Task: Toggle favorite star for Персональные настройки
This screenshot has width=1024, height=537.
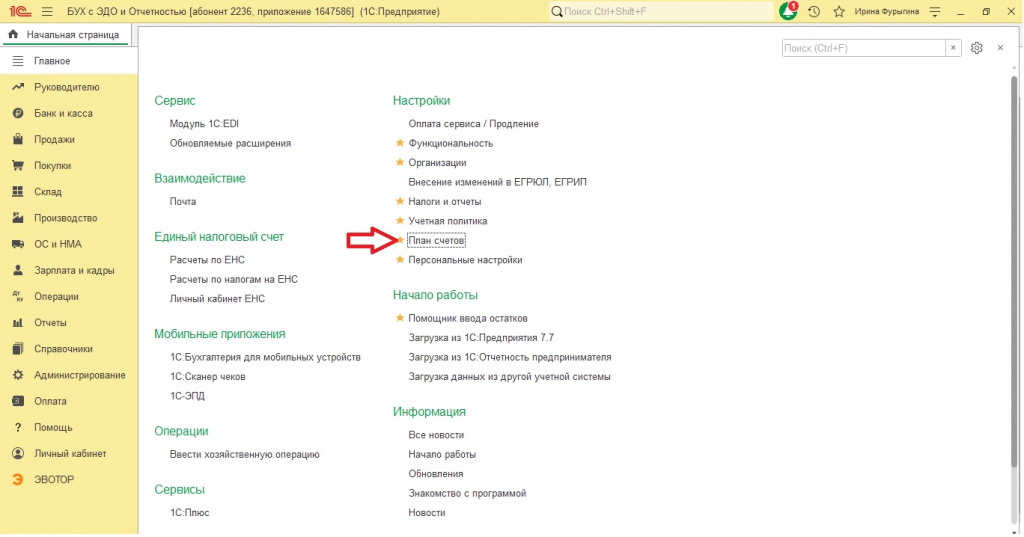Action: (400, 259)
